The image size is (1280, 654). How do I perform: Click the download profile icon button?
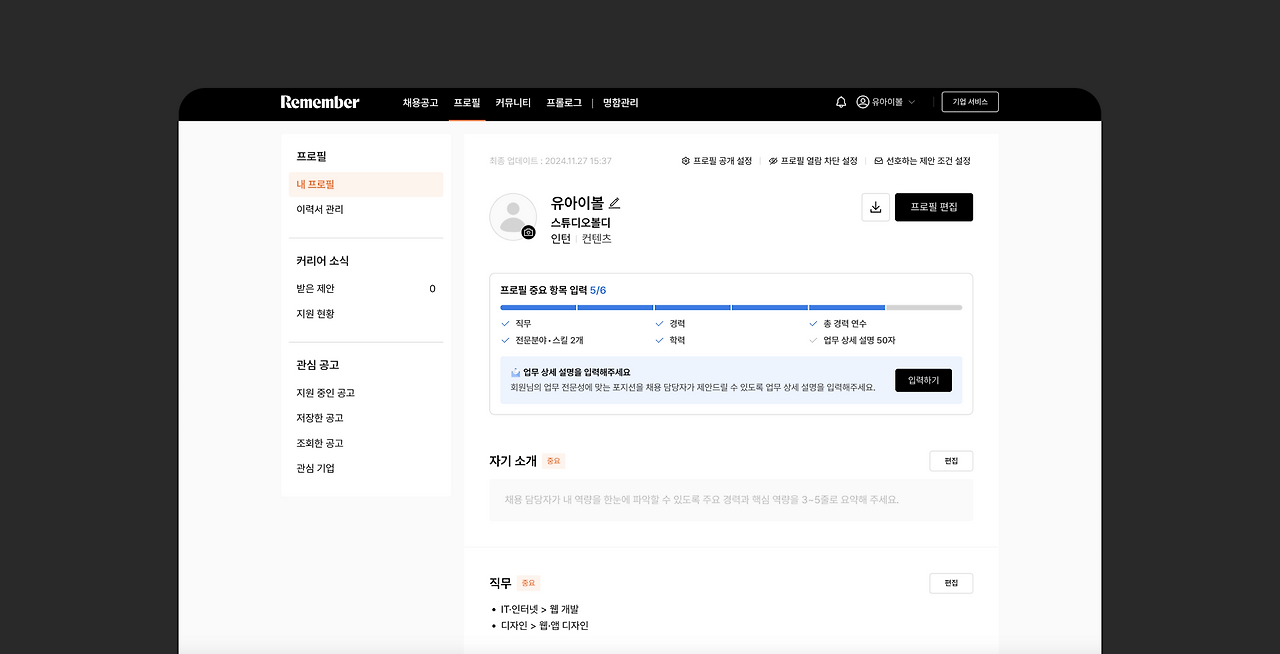(x=875, y=207)
